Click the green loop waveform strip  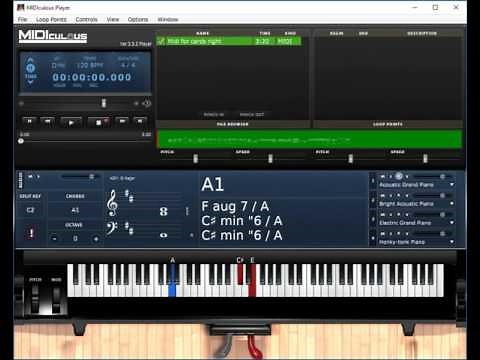310,139
